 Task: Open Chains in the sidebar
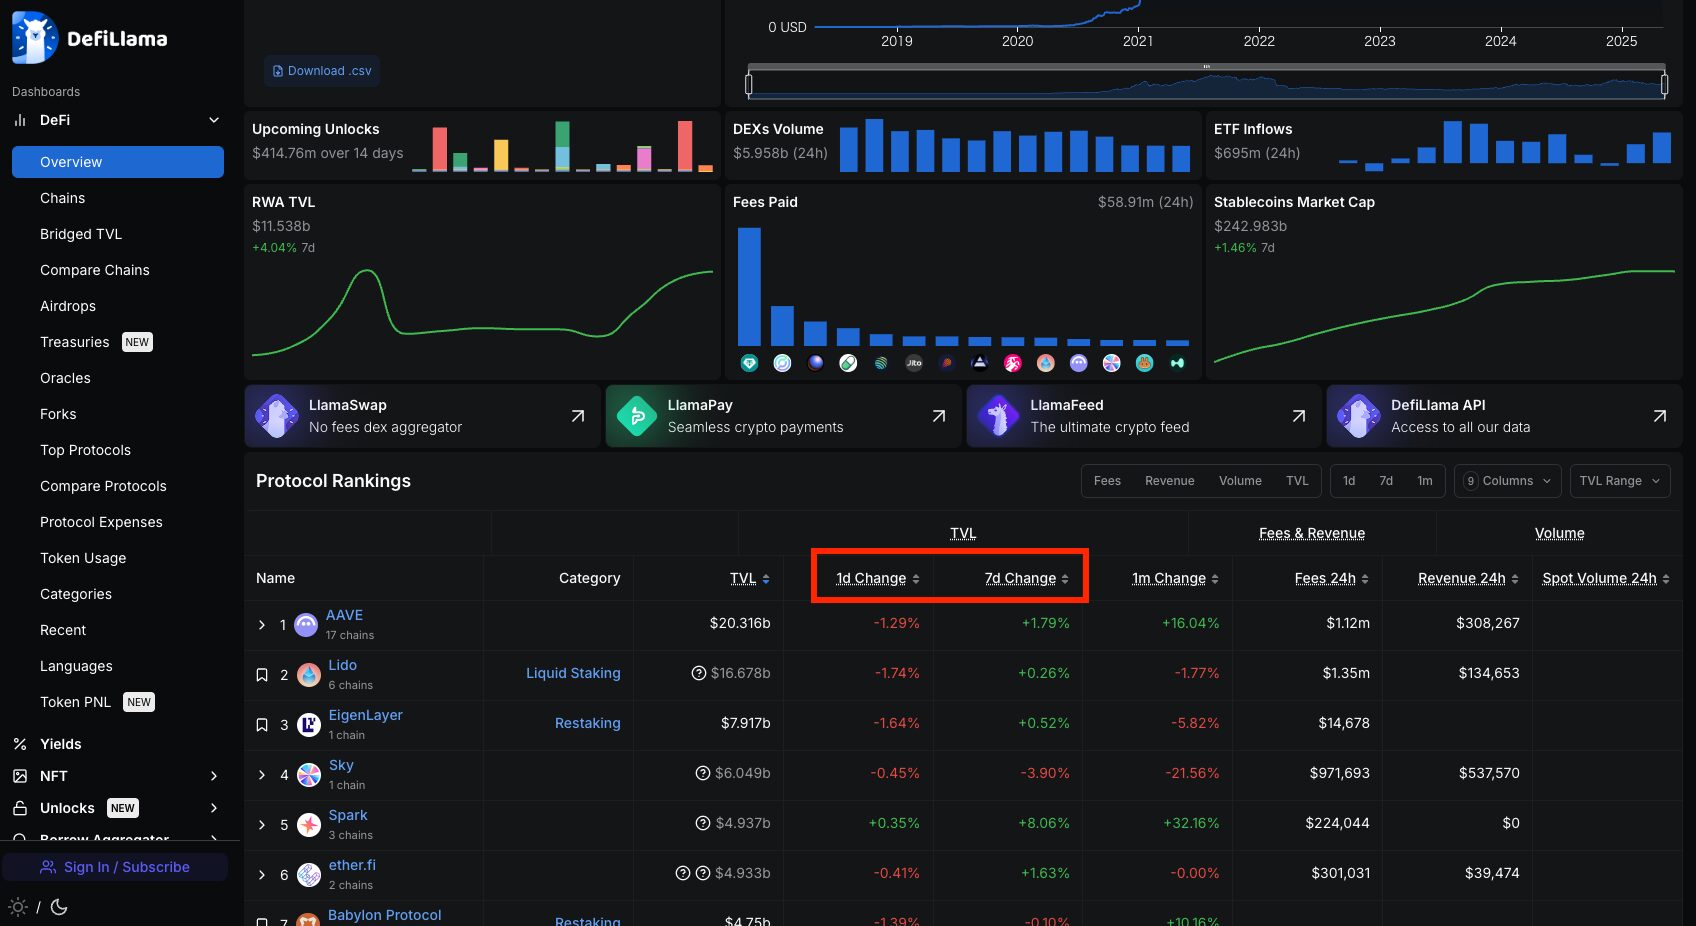coord(118,198)
